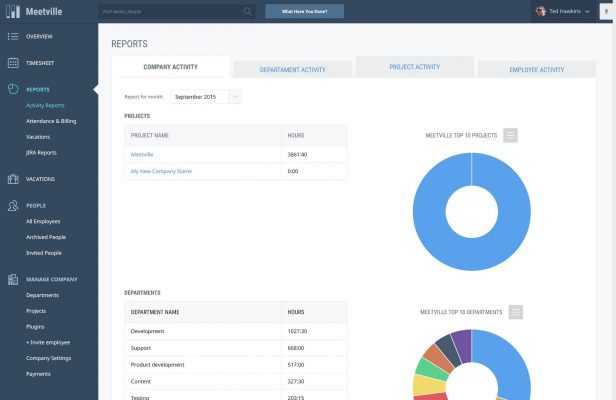The width and height of the screenshot is (616, 400).
Task: Open Plugins settings
Action: tap(35, 327)
